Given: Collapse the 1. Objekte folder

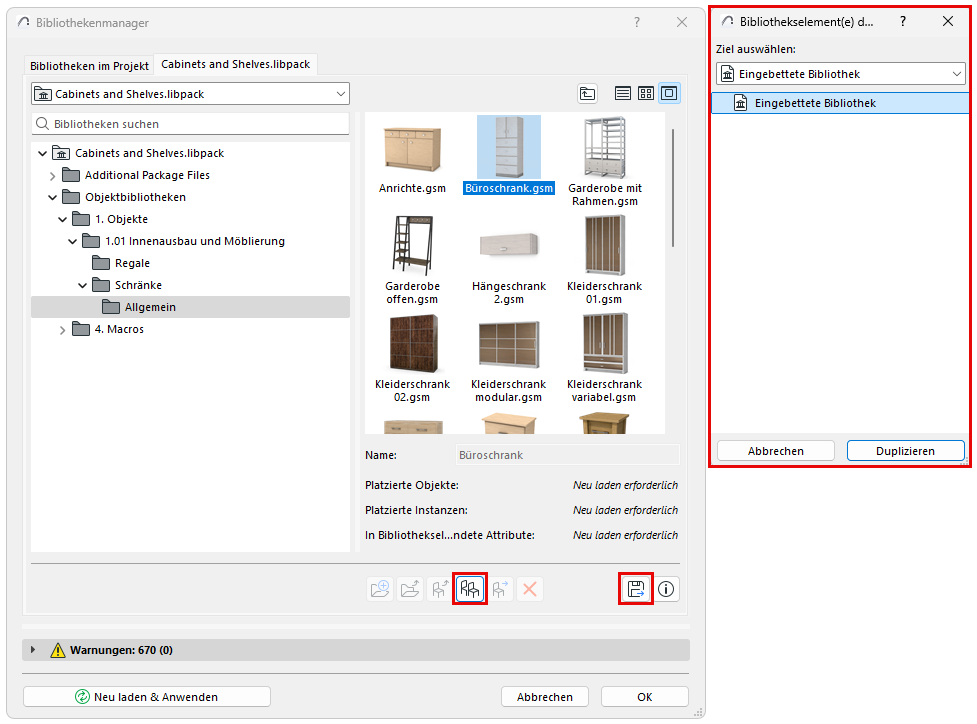Looking at the screenshot, I should [x=62, y=219].
